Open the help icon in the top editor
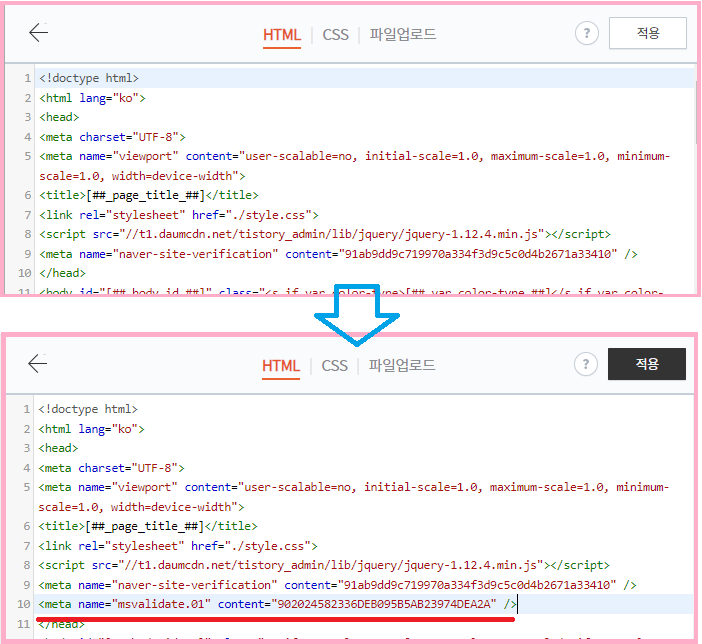 tap(586, 33)
